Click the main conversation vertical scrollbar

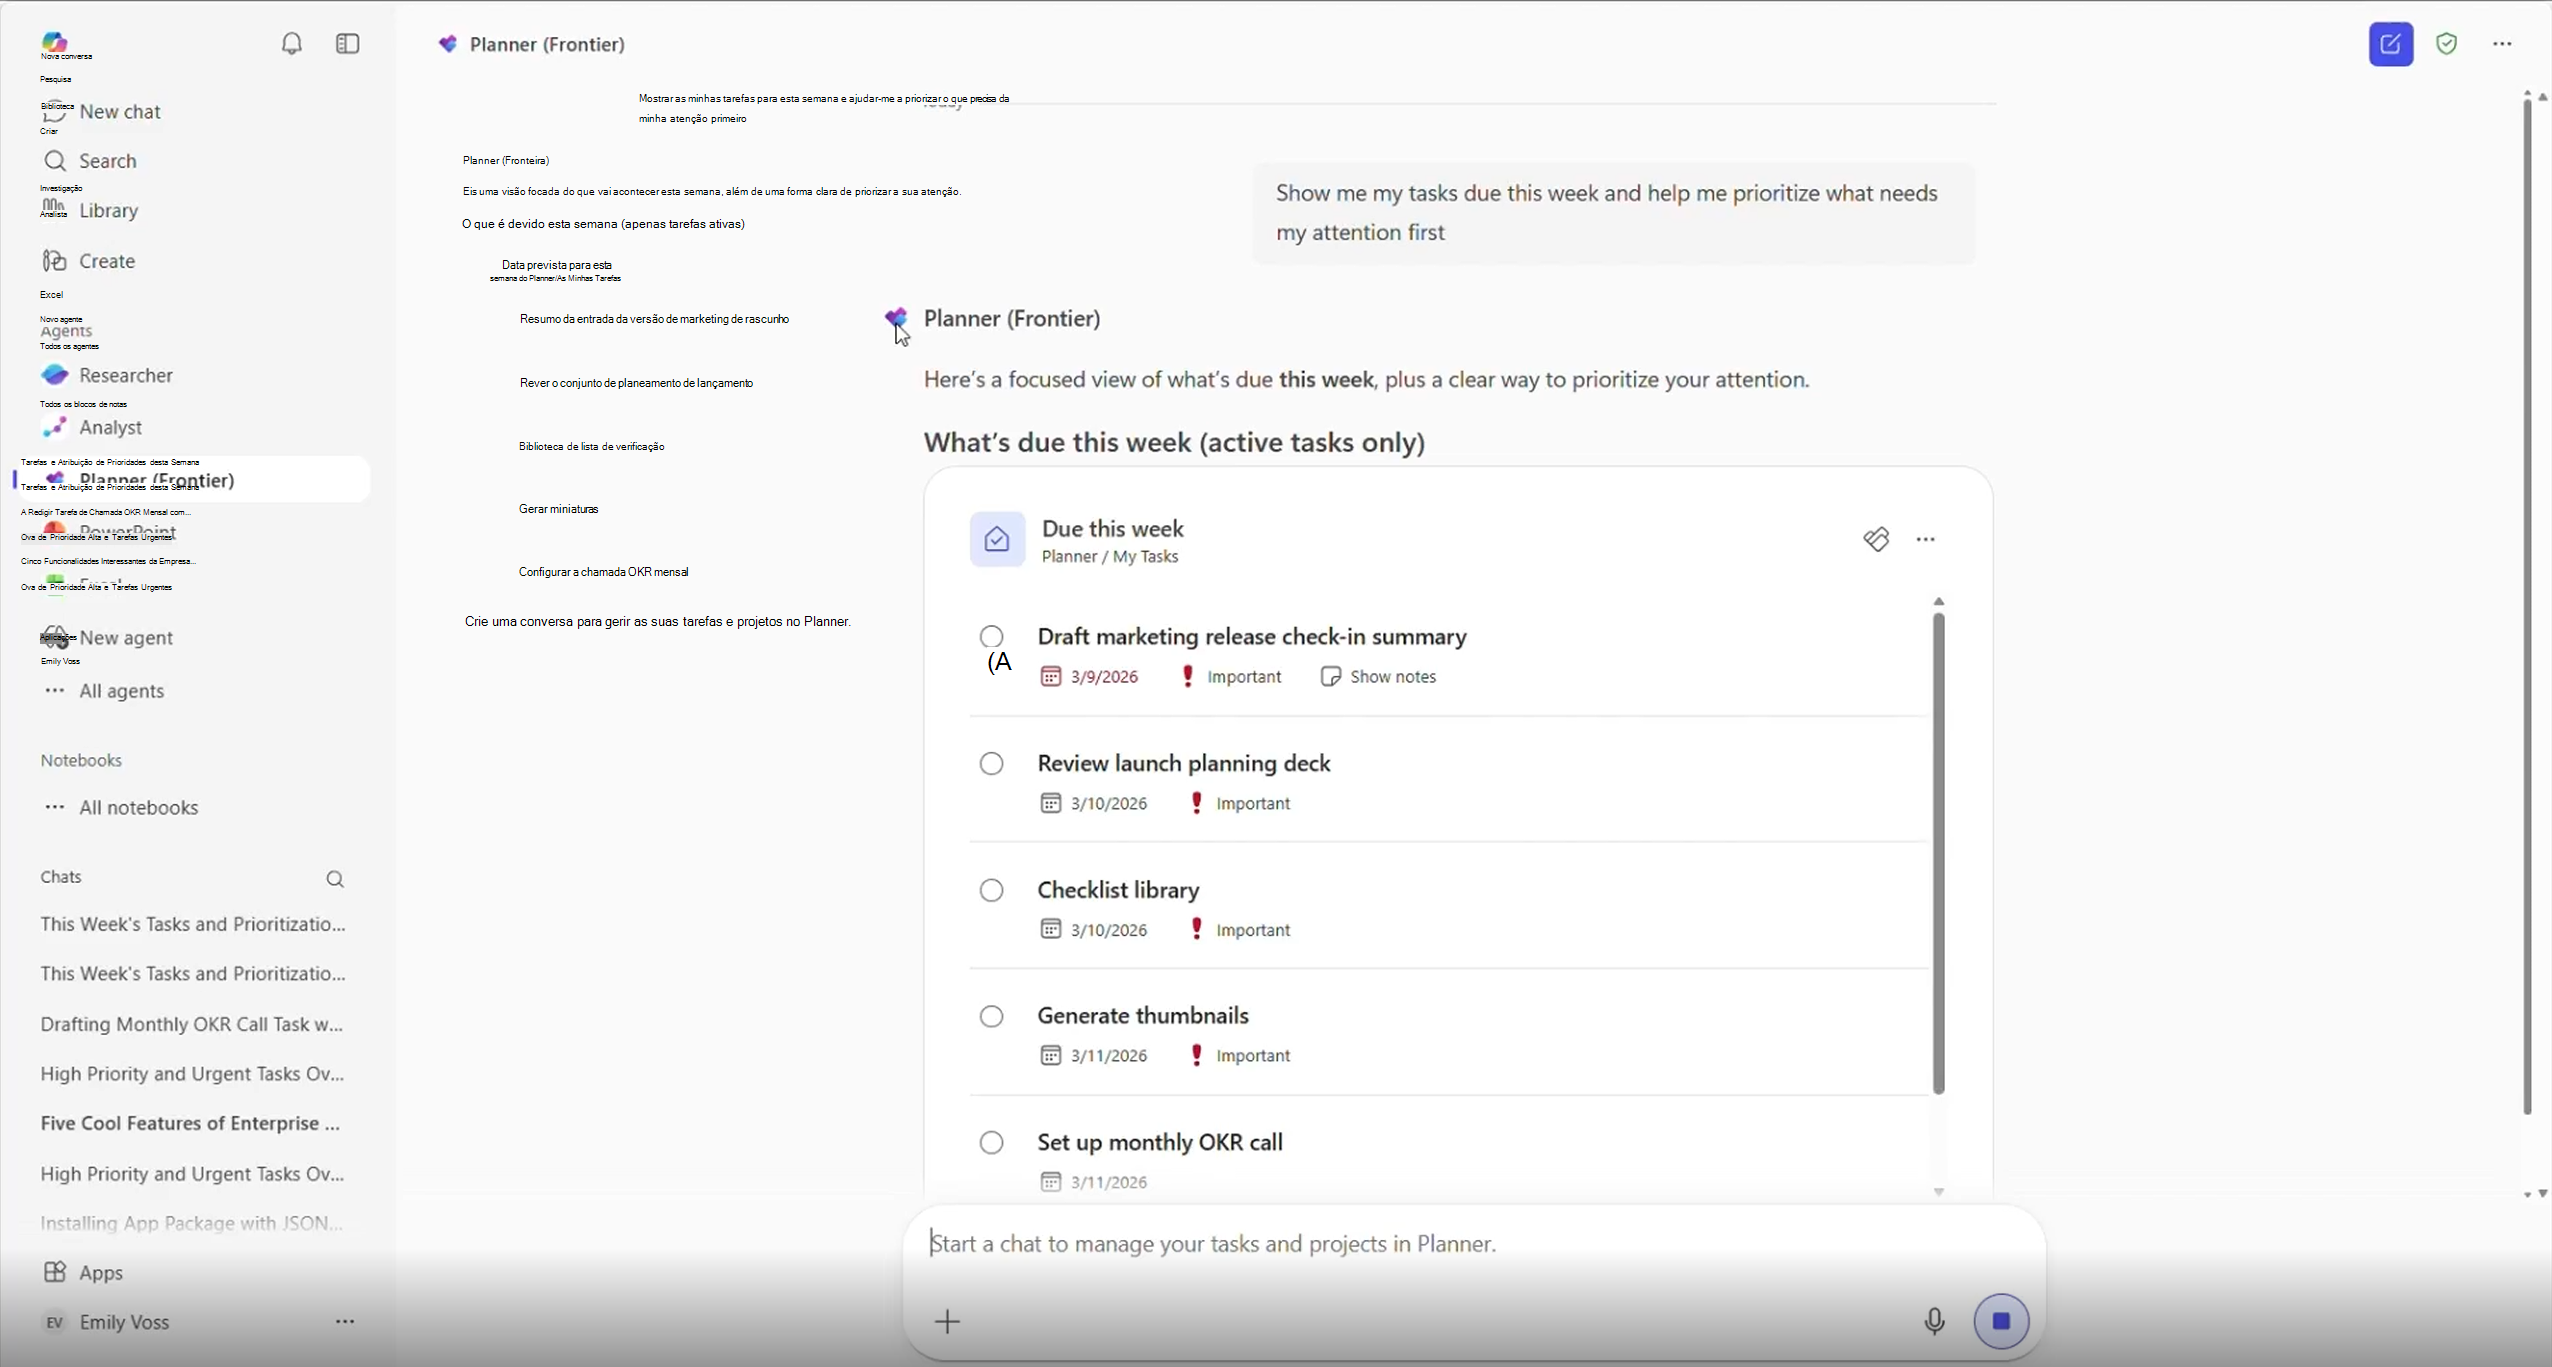click(x=2527, y=607)
